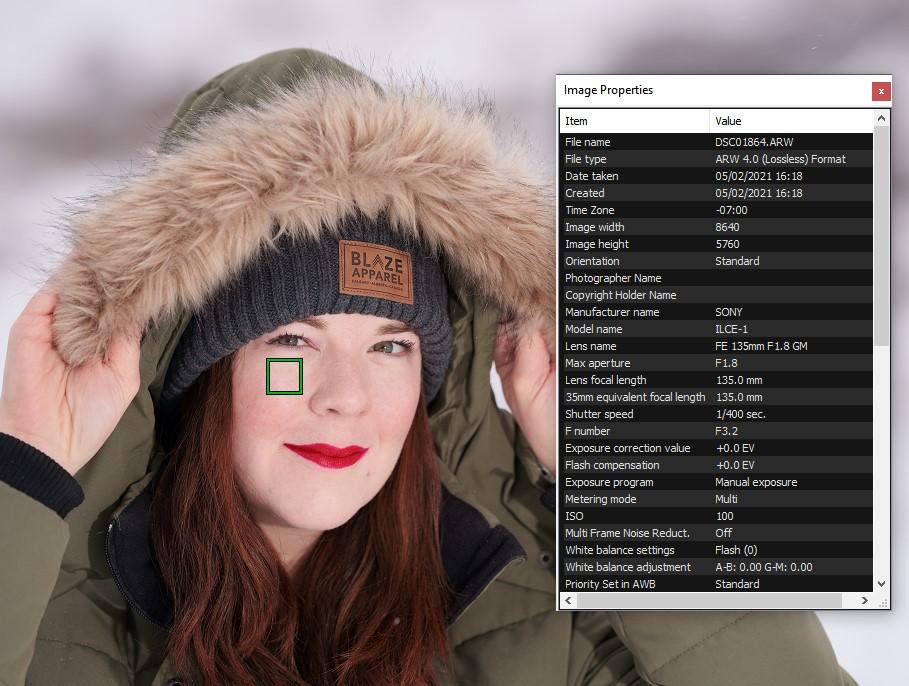Select the File type row label

pos(586,159)
